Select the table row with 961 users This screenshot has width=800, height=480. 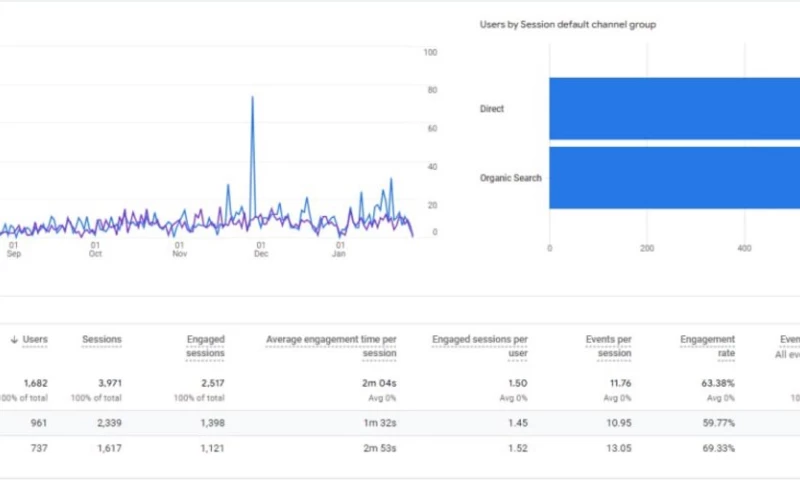(400, 423)
